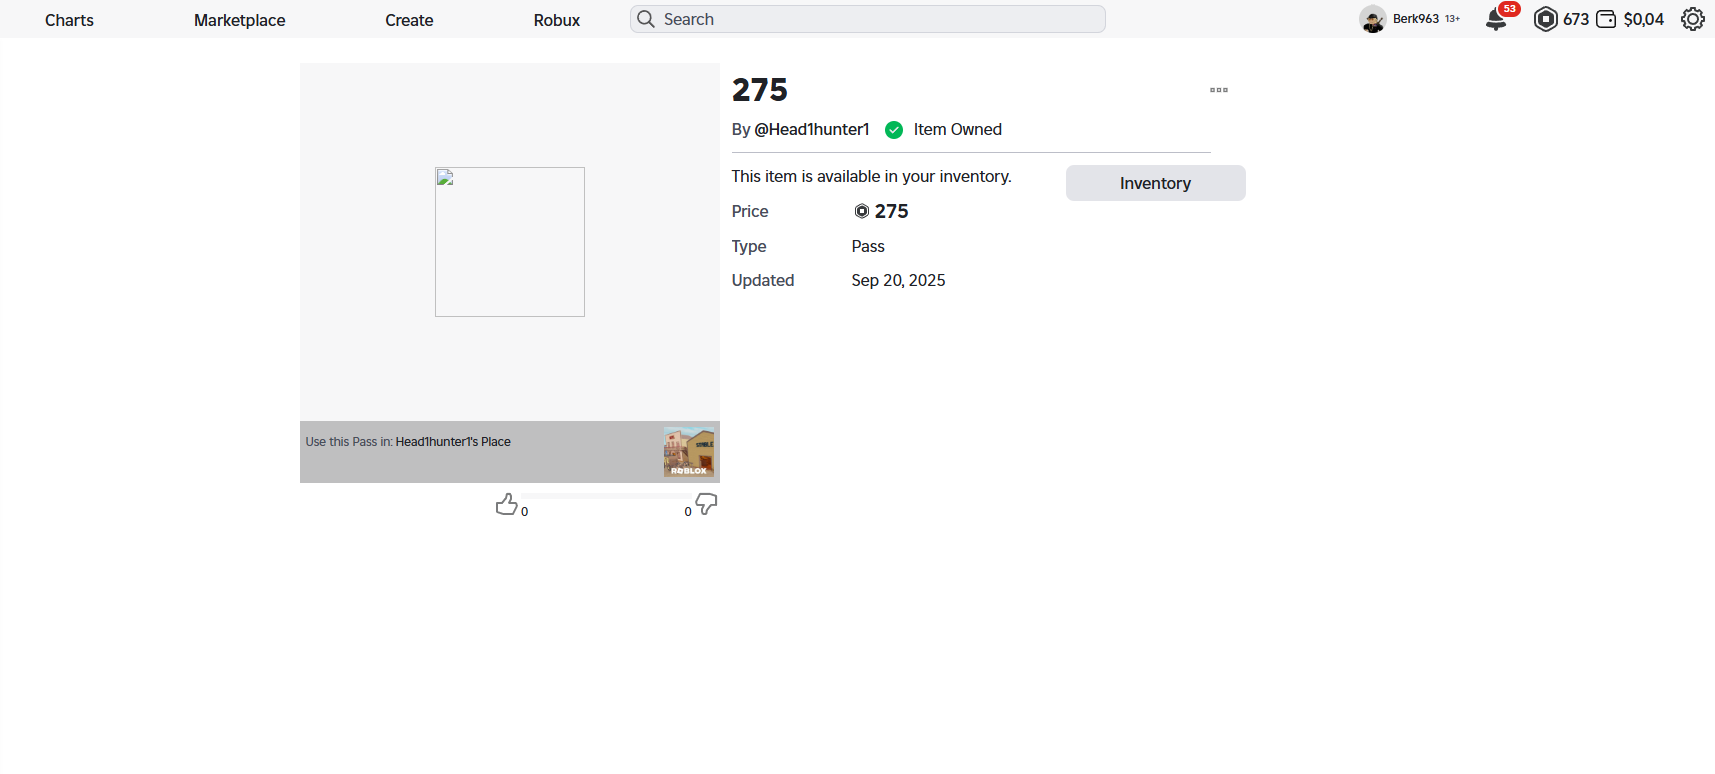
Task: Click the game place thumbnail image
Action: (x=689, y=452)
